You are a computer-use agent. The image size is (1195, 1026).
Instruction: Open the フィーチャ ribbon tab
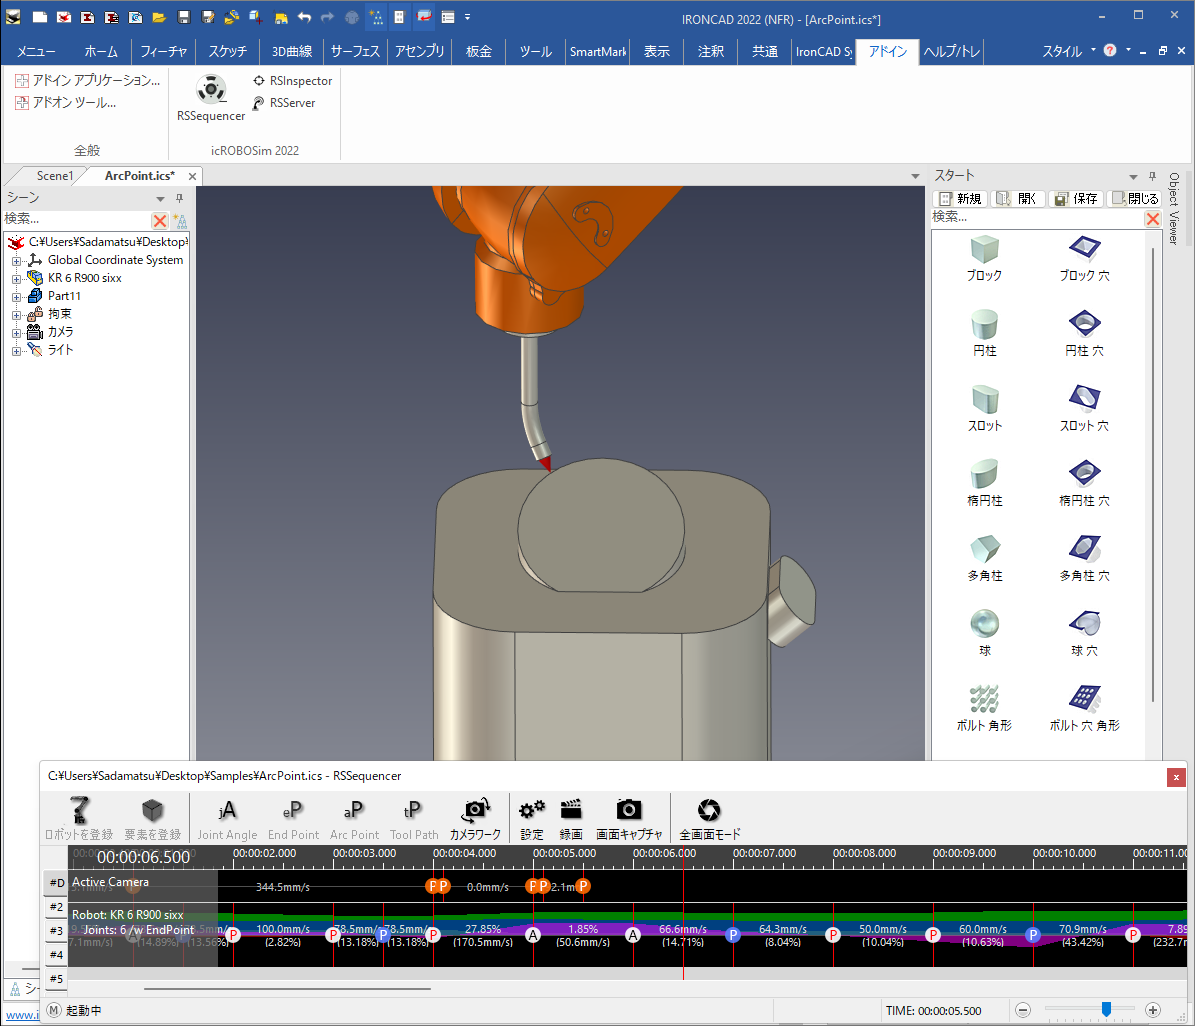163,52
